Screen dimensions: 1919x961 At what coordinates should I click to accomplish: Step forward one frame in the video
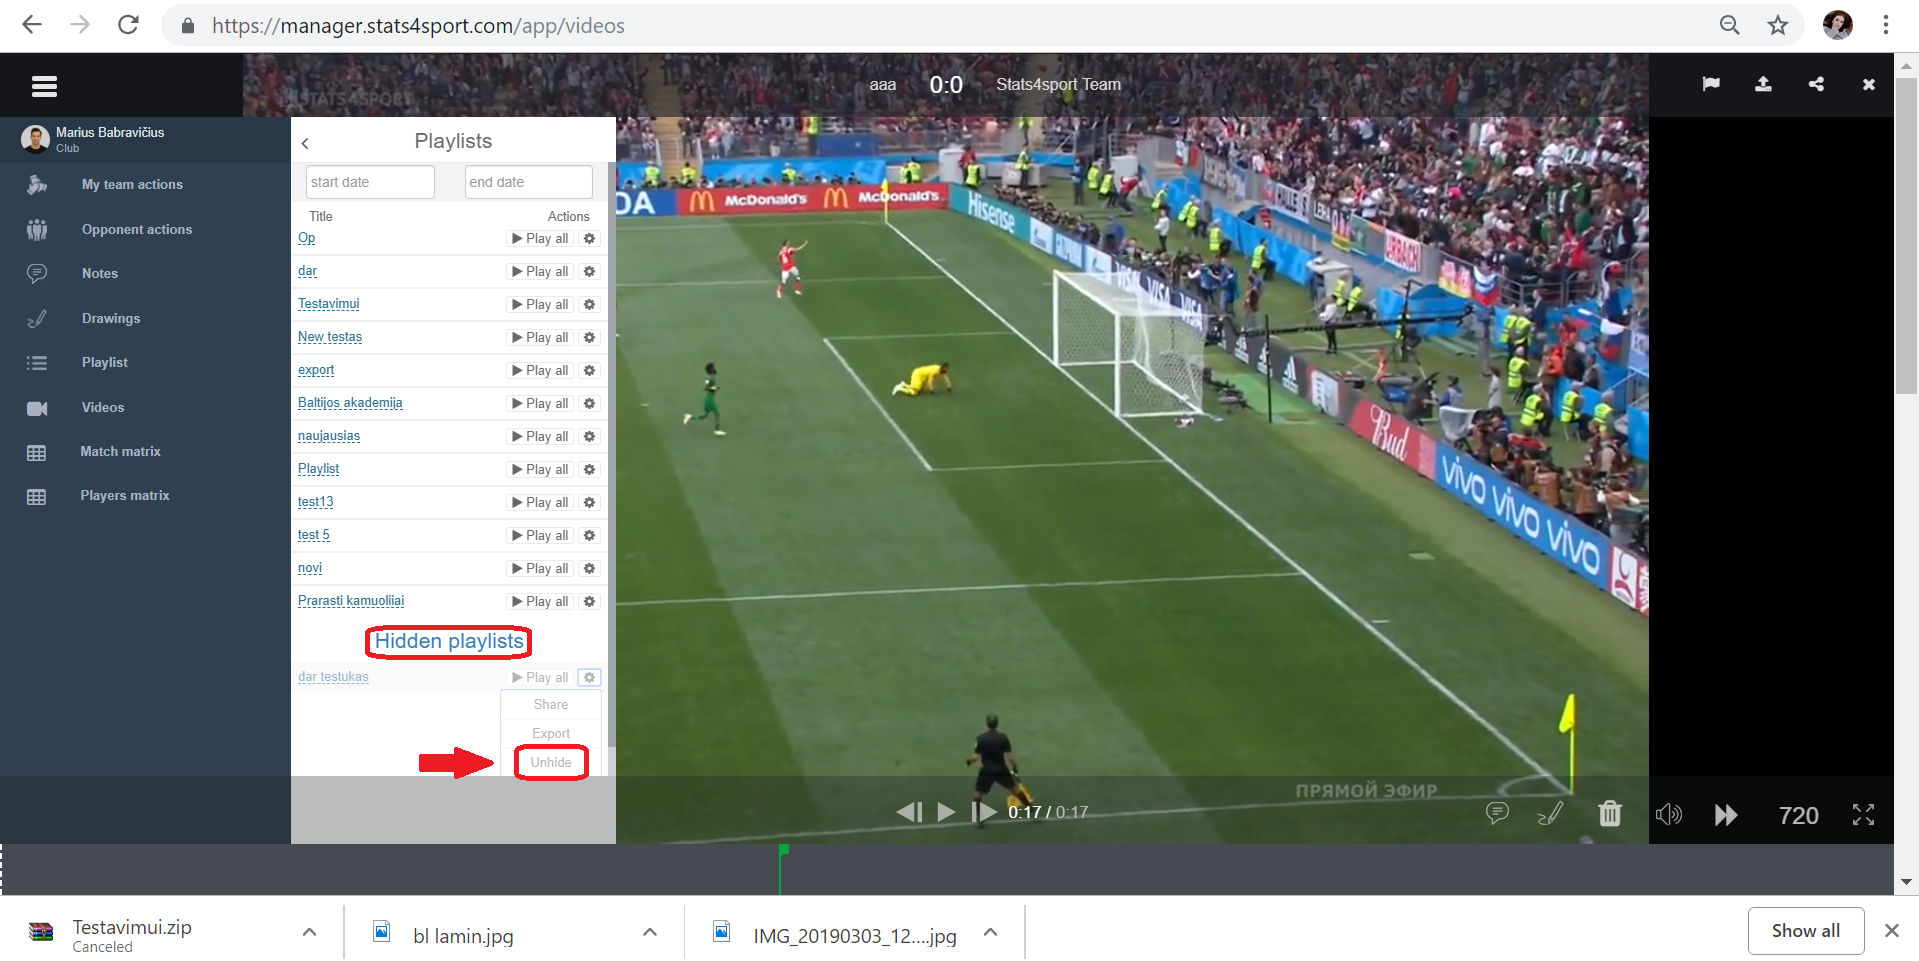pos(984,812)
